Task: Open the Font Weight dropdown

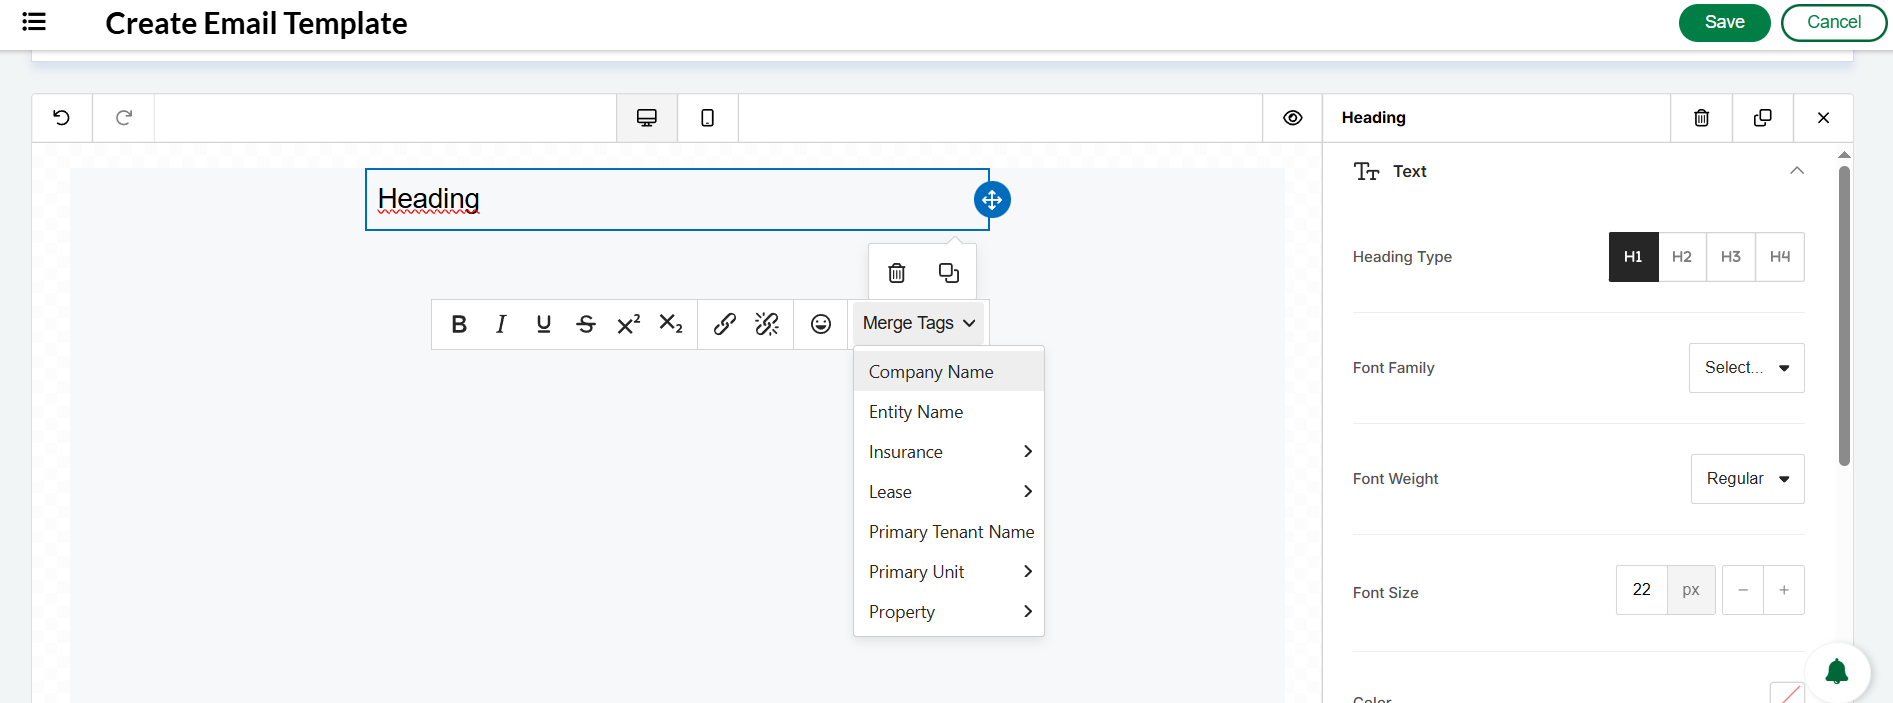Action: click(x=1748, y=479)
